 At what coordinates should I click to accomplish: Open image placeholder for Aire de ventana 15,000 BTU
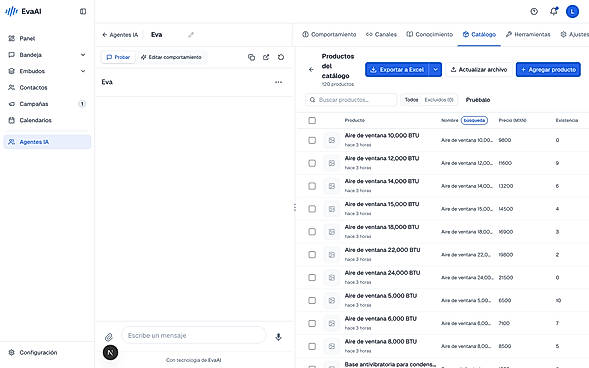point(332,209)
